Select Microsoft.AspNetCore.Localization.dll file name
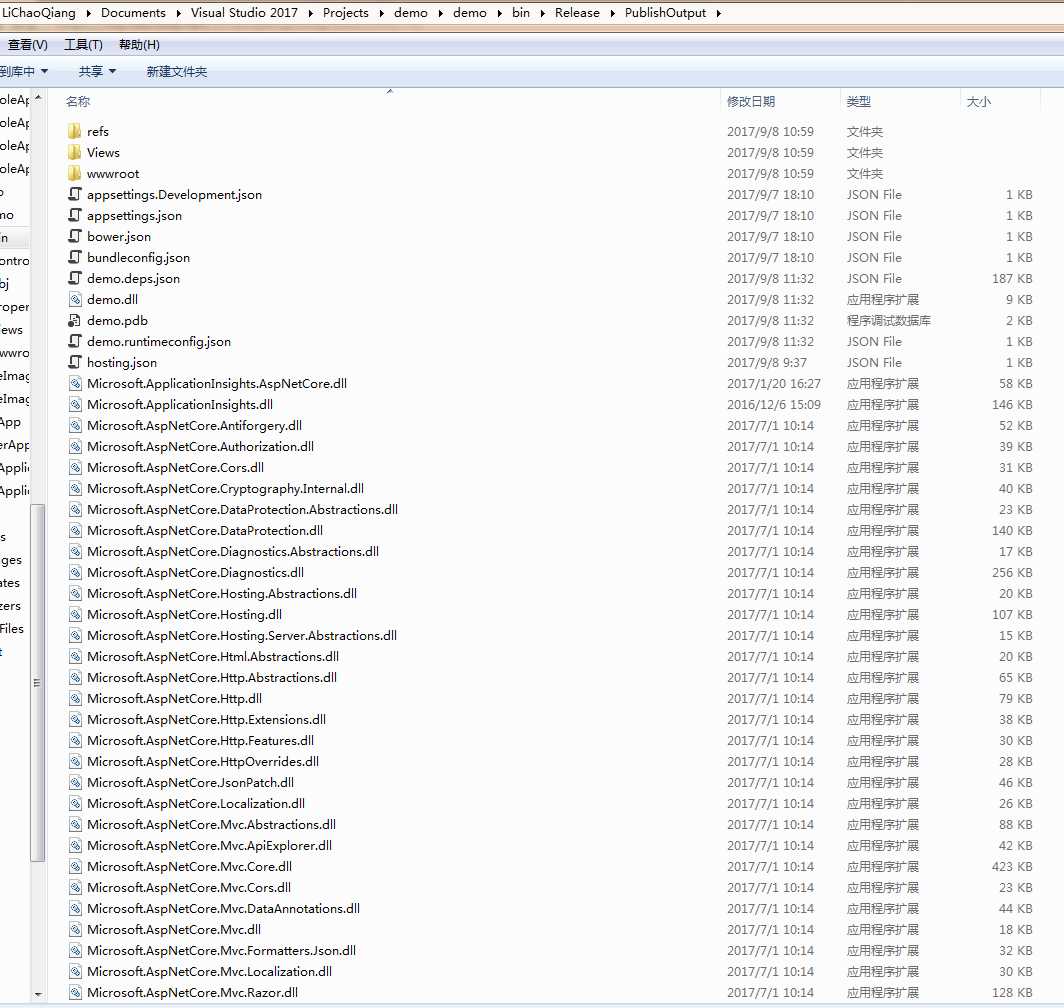This screenshot has width=1064, height=1008. tap(195, 804)
